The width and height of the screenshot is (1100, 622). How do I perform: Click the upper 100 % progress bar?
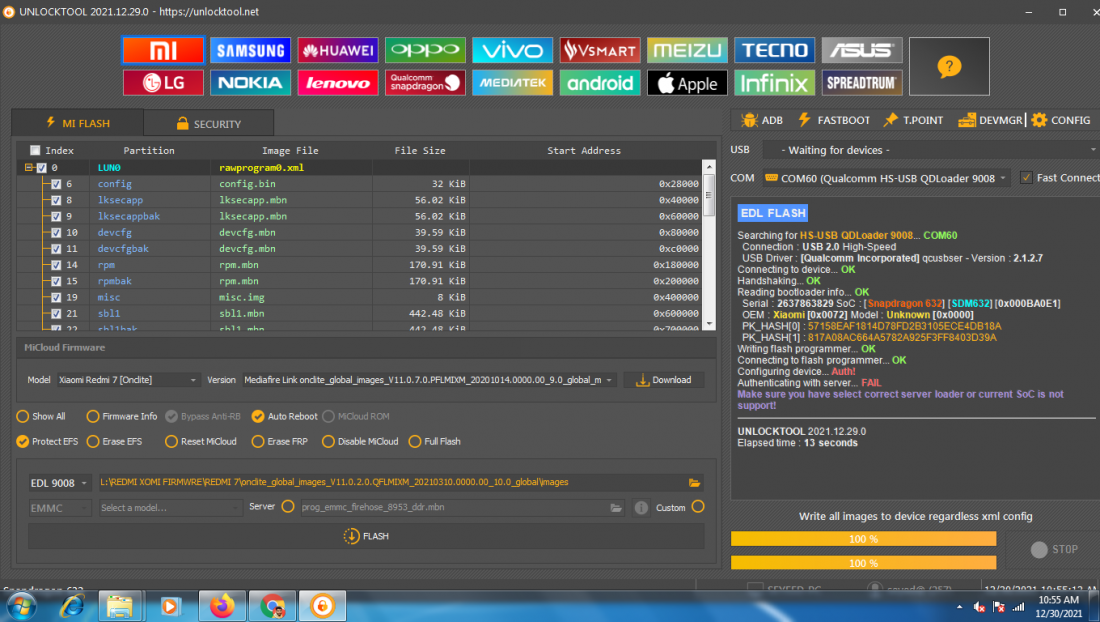(864, 539)
